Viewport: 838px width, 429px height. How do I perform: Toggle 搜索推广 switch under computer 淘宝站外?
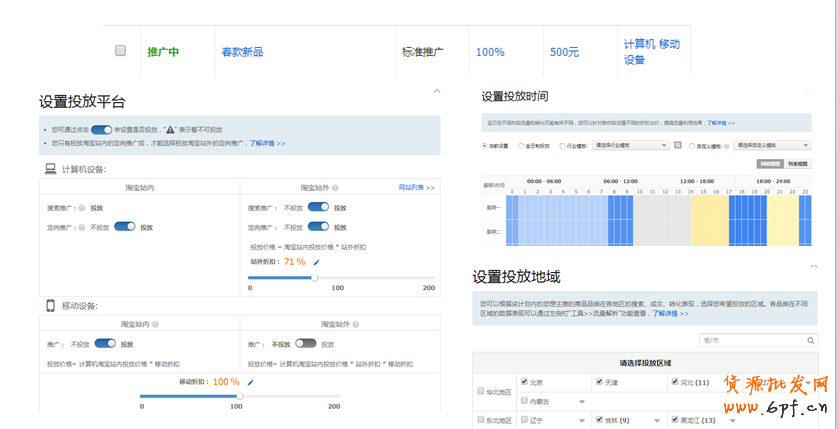tap(319, 207)
